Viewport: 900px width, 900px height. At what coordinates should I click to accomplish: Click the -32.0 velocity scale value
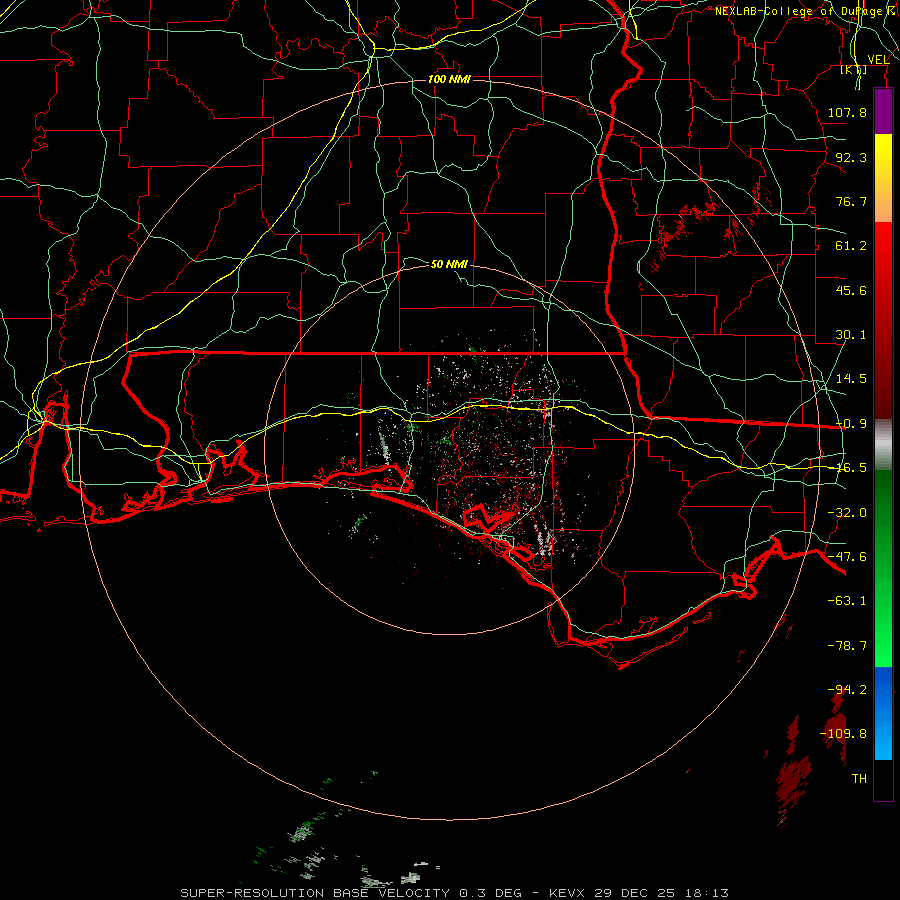[847, 513]
